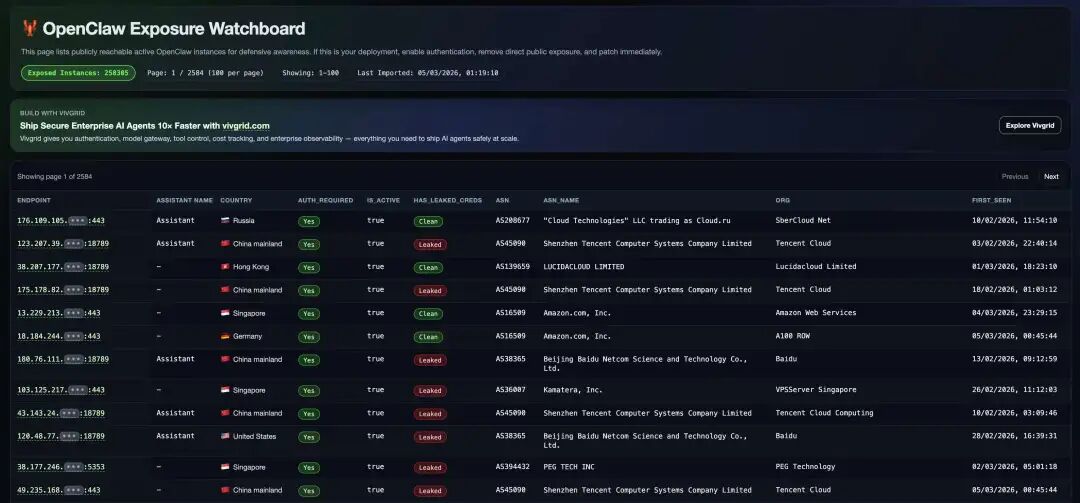Open the vivgrid.com link
1080x503 pixels.
[x=246, y=126]
